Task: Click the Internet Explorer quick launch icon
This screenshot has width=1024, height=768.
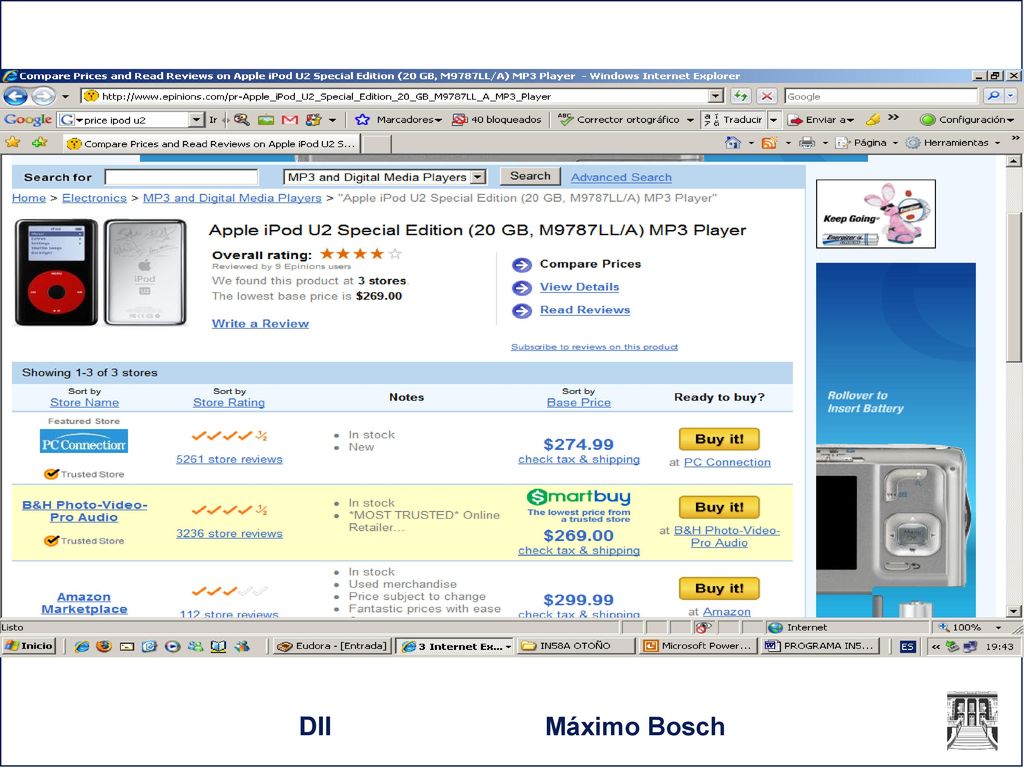Action: coord(82,646)
